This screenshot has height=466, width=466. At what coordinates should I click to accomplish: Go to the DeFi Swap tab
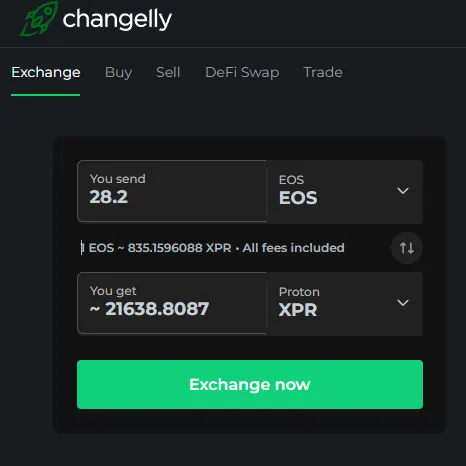(x=242, y=72)
